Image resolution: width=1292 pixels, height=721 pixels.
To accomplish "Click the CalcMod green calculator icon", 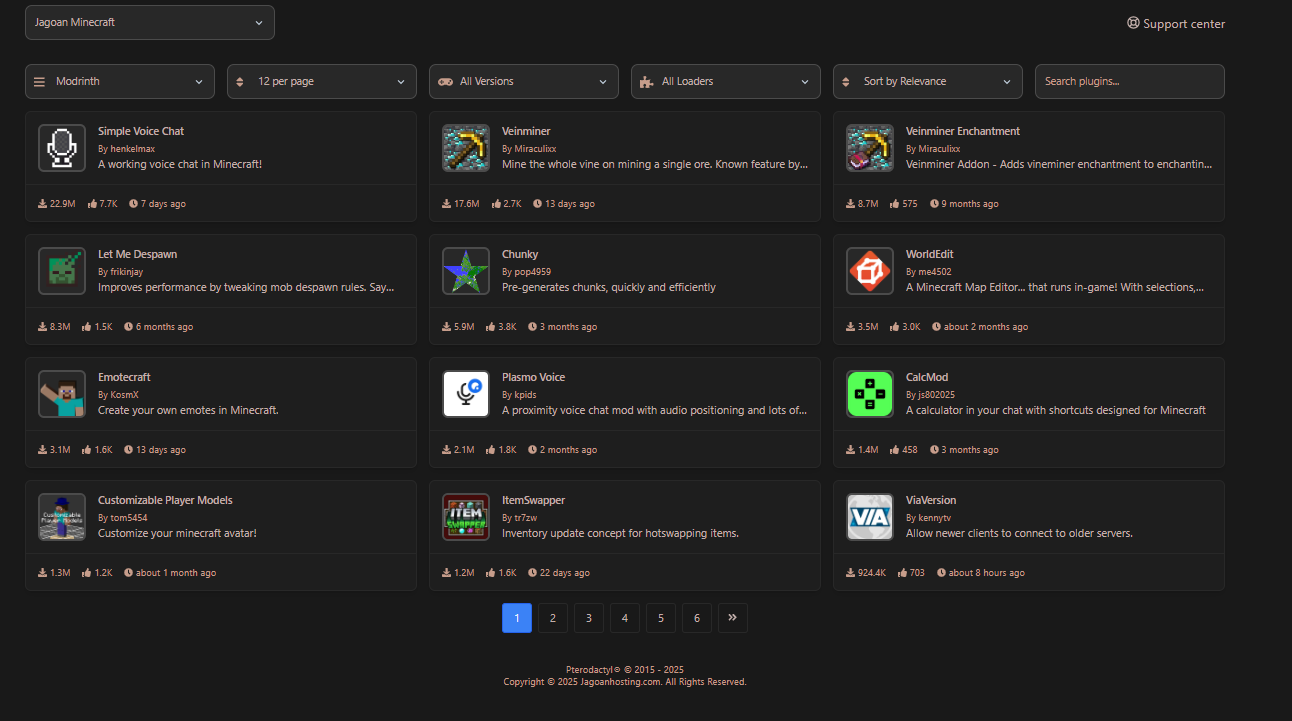I will click(x=870, y=394).
